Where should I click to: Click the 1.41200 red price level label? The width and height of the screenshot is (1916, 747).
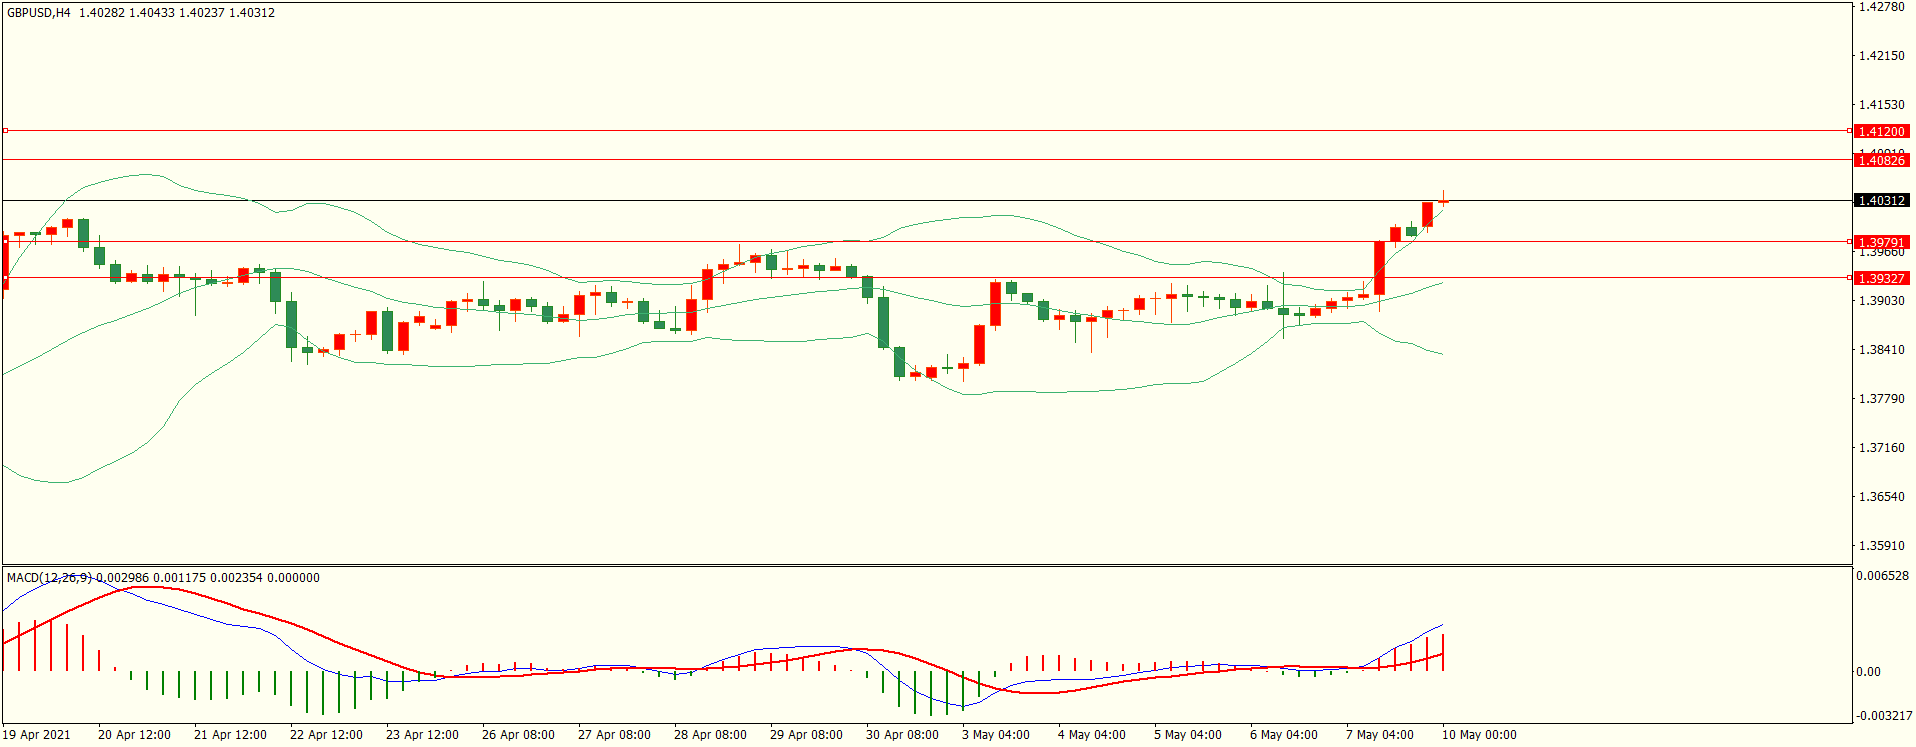(1880, 131)
